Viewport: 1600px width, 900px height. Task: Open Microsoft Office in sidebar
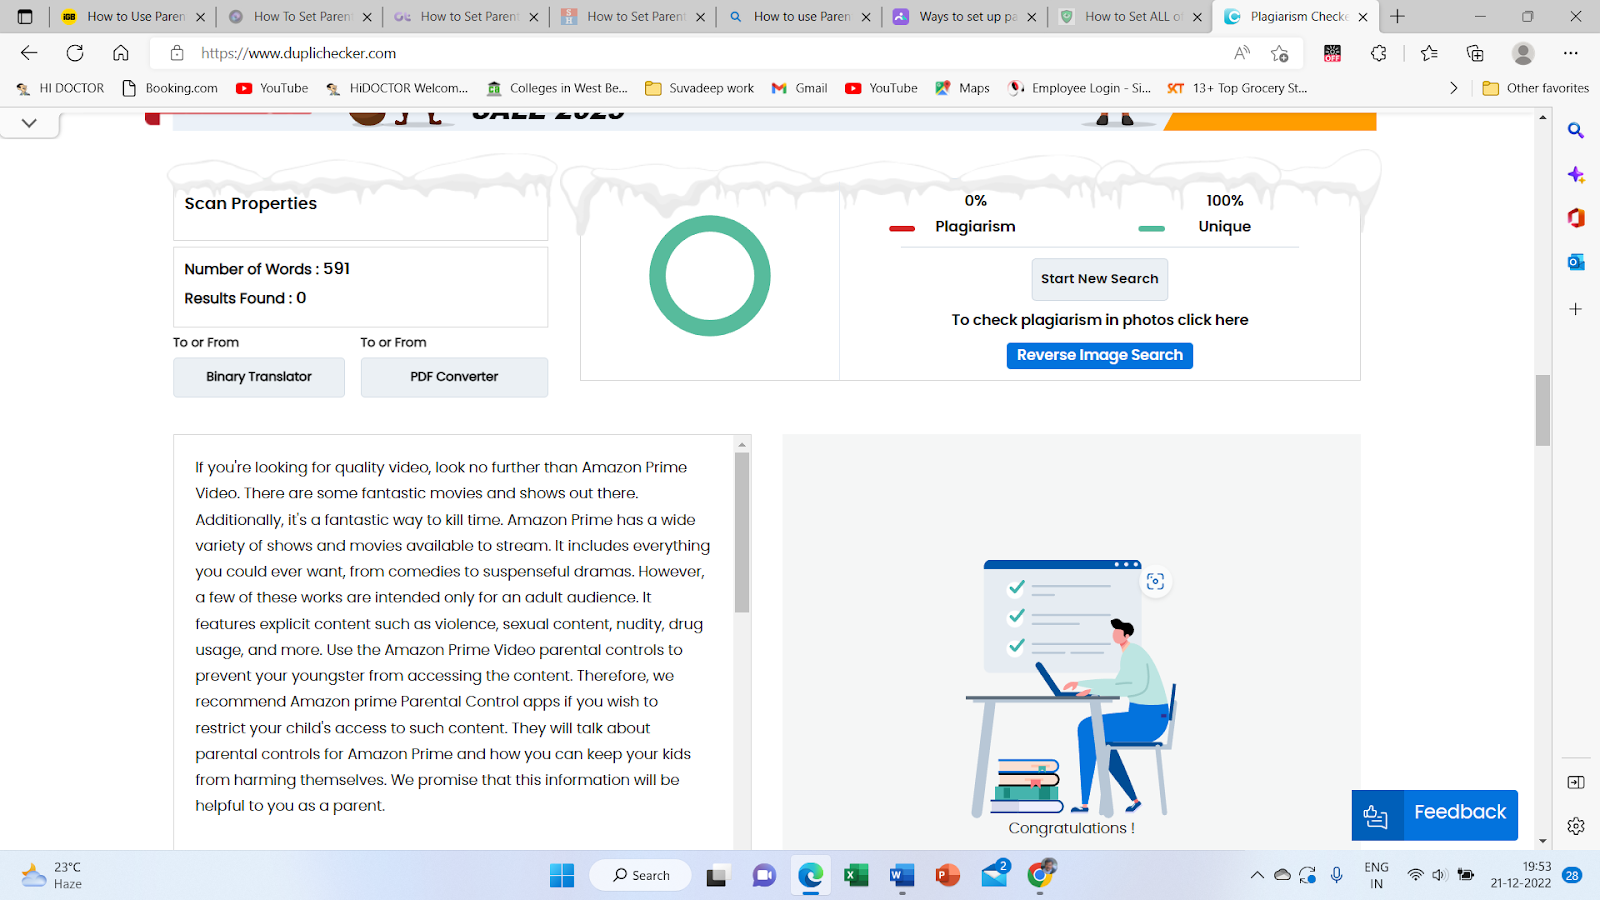click(1576, 218)
